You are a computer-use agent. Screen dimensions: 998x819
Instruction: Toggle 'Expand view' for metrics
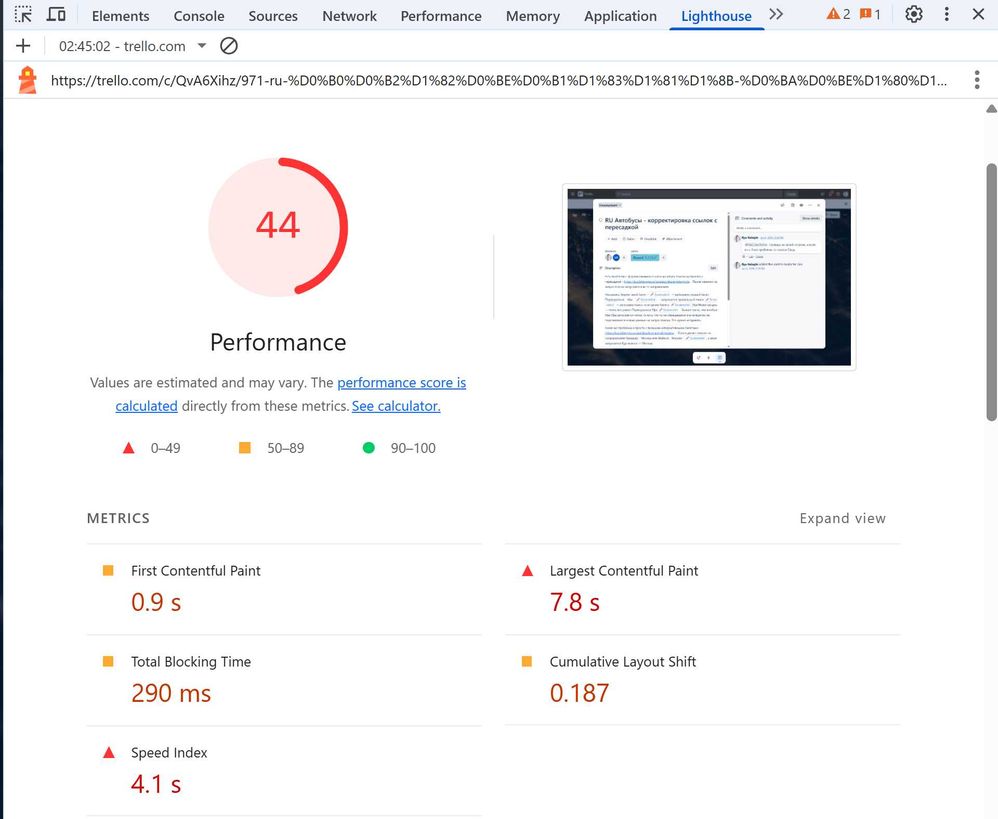tap(843, 518)
